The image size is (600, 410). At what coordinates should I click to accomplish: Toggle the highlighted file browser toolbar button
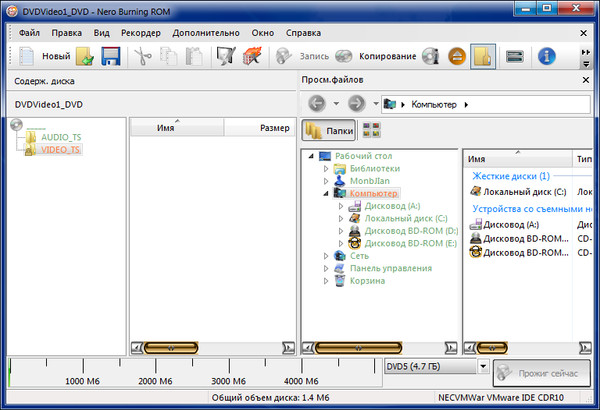pyautogui.click(x=484, y=57)
